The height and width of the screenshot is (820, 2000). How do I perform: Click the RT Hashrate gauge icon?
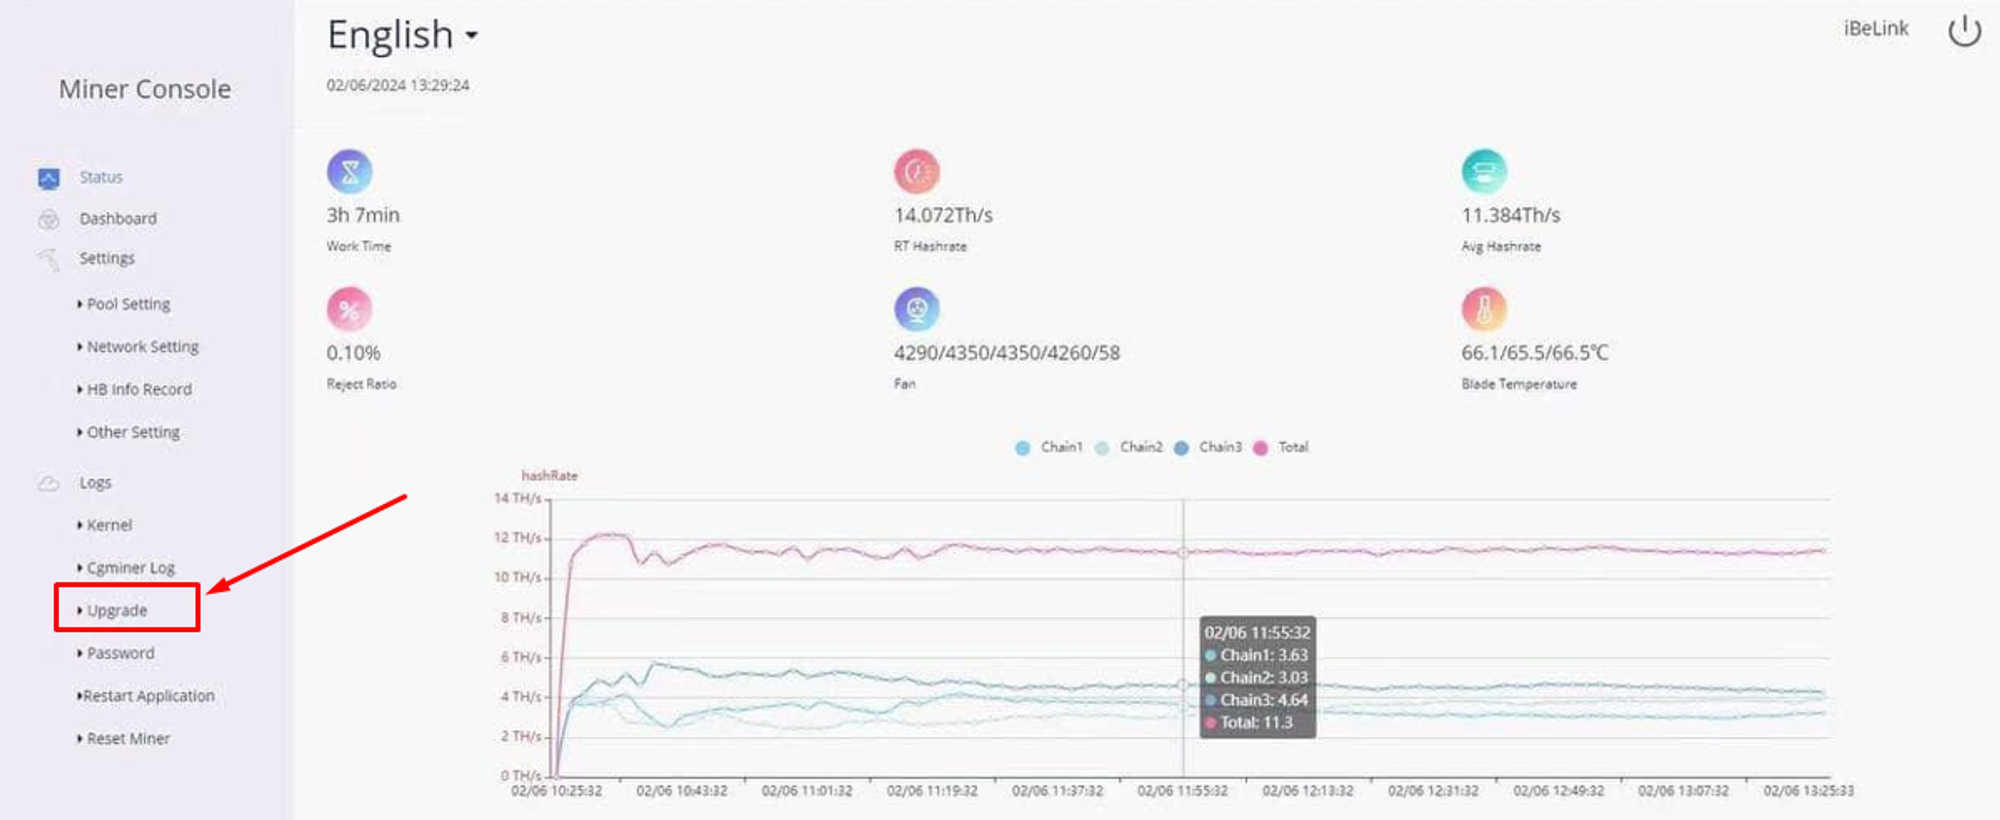click(916, 172)
